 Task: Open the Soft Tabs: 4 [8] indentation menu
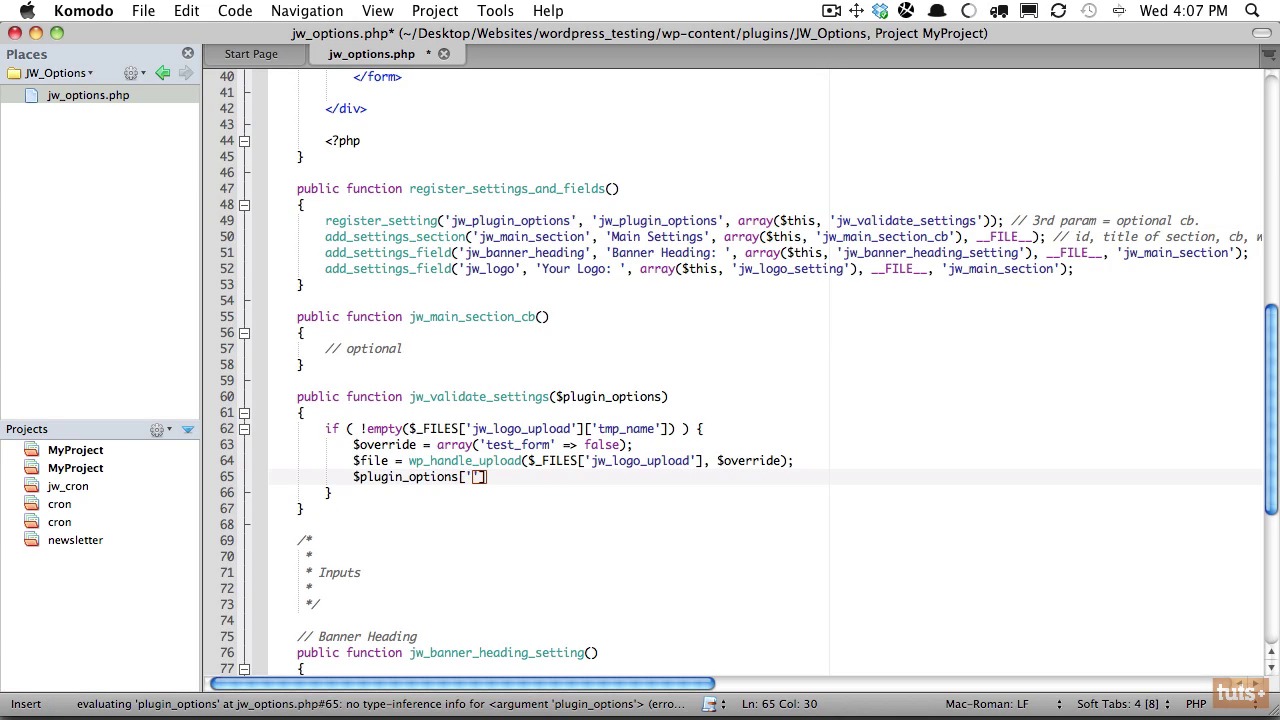(x=1116, y=704)
